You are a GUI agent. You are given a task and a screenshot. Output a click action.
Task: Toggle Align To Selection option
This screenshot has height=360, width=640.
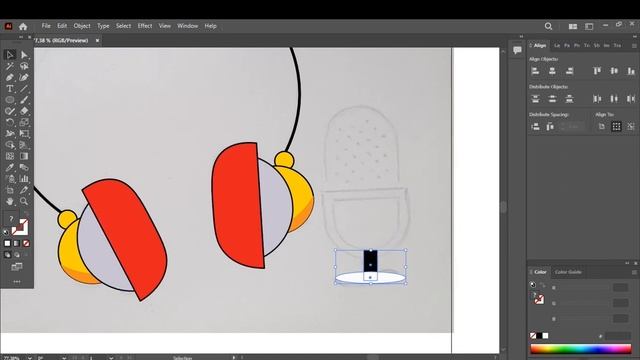click(x=616, y=127)
